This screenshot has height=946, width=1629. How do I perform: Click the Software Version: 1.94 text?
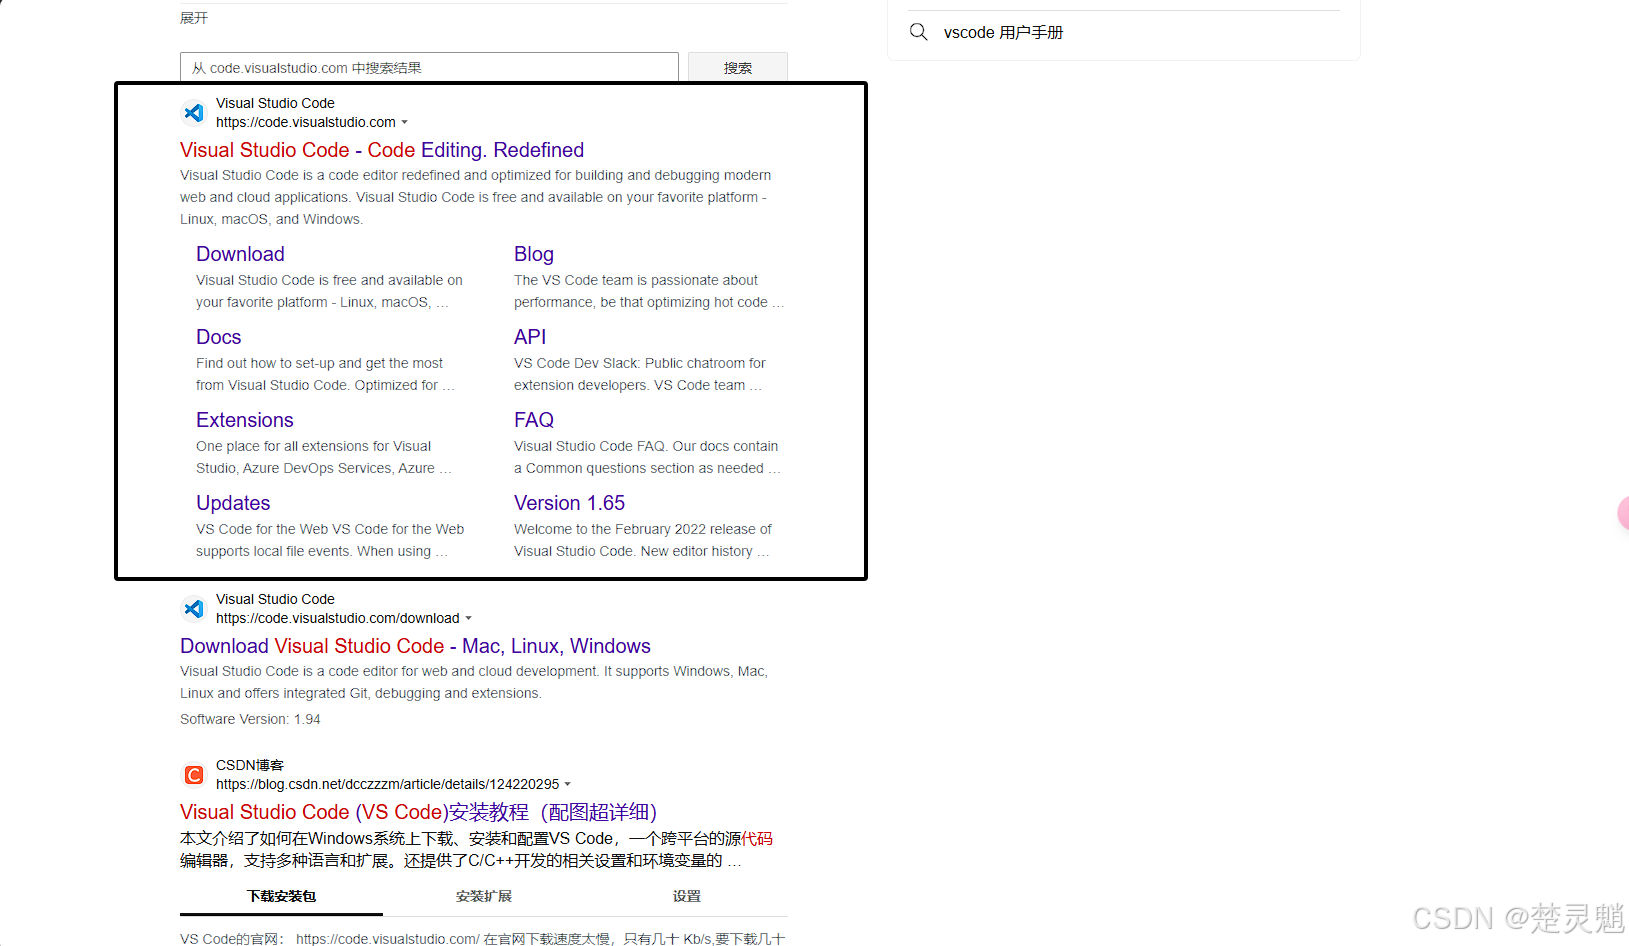click(x=250, y=719)
